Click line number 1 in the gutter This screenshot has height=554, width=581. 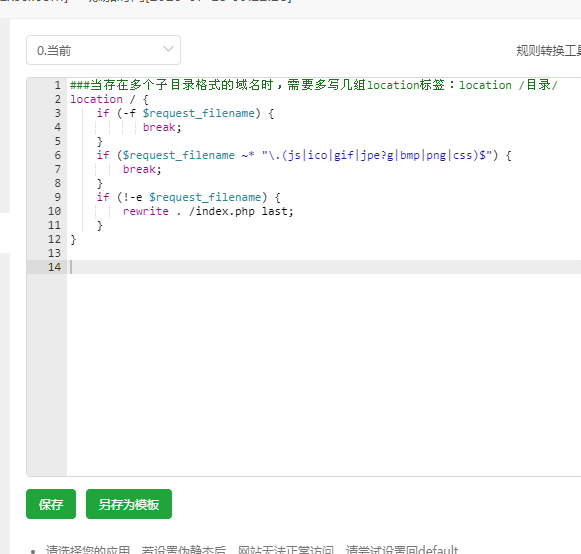point(57,85)
